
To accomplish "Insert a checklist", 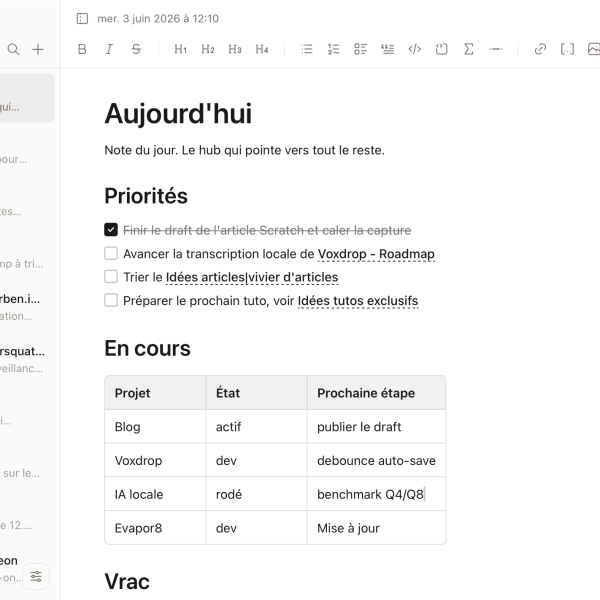I will [360, 49].
